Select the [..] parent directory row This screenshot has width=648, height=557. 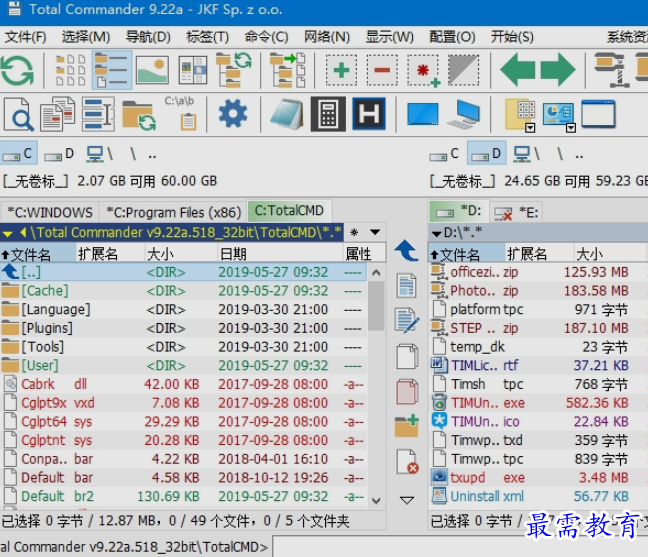(x=183, y=272)
